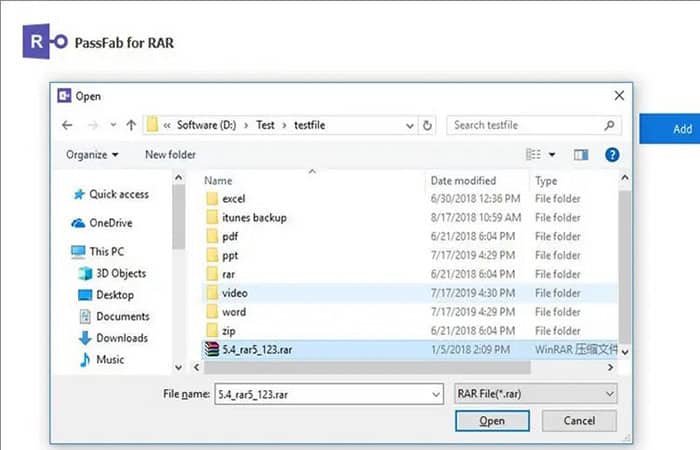Click Test in the address path
This screenshot has height=450, width=700.
click(265, 125)
